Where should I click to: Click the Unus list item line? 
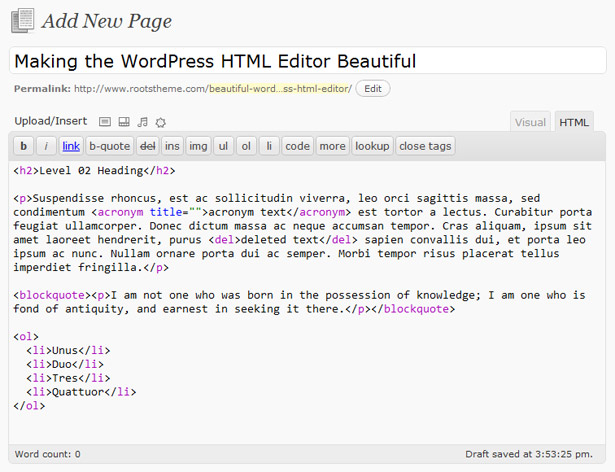[68, 350]
